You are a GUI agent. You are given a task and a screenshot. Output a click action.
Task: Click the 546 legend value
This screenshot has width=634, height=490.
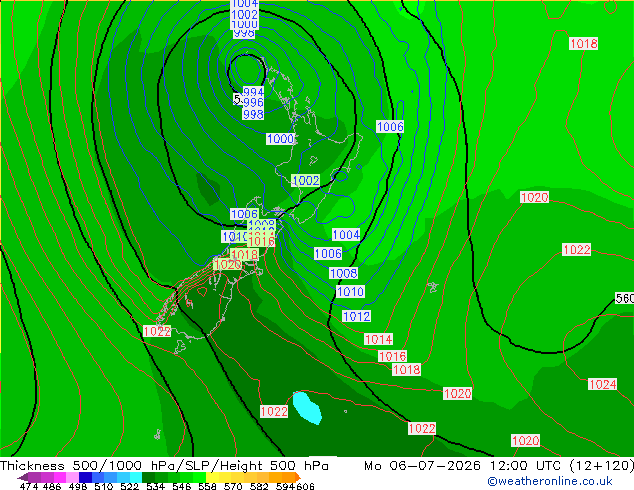click(182, 486)
